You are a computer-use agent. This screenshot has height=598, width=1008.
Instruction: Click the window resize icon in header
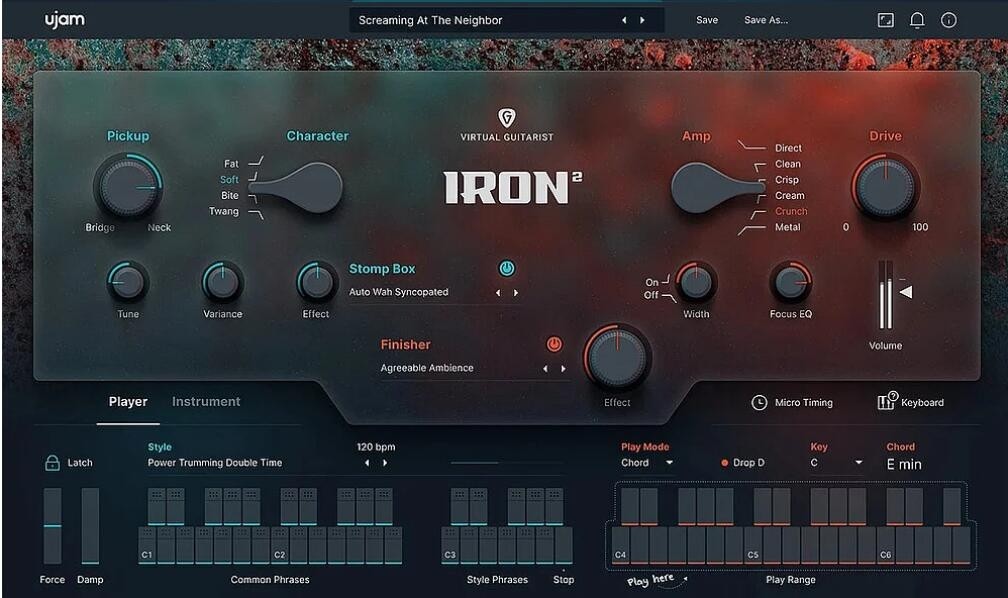(886, 20)
